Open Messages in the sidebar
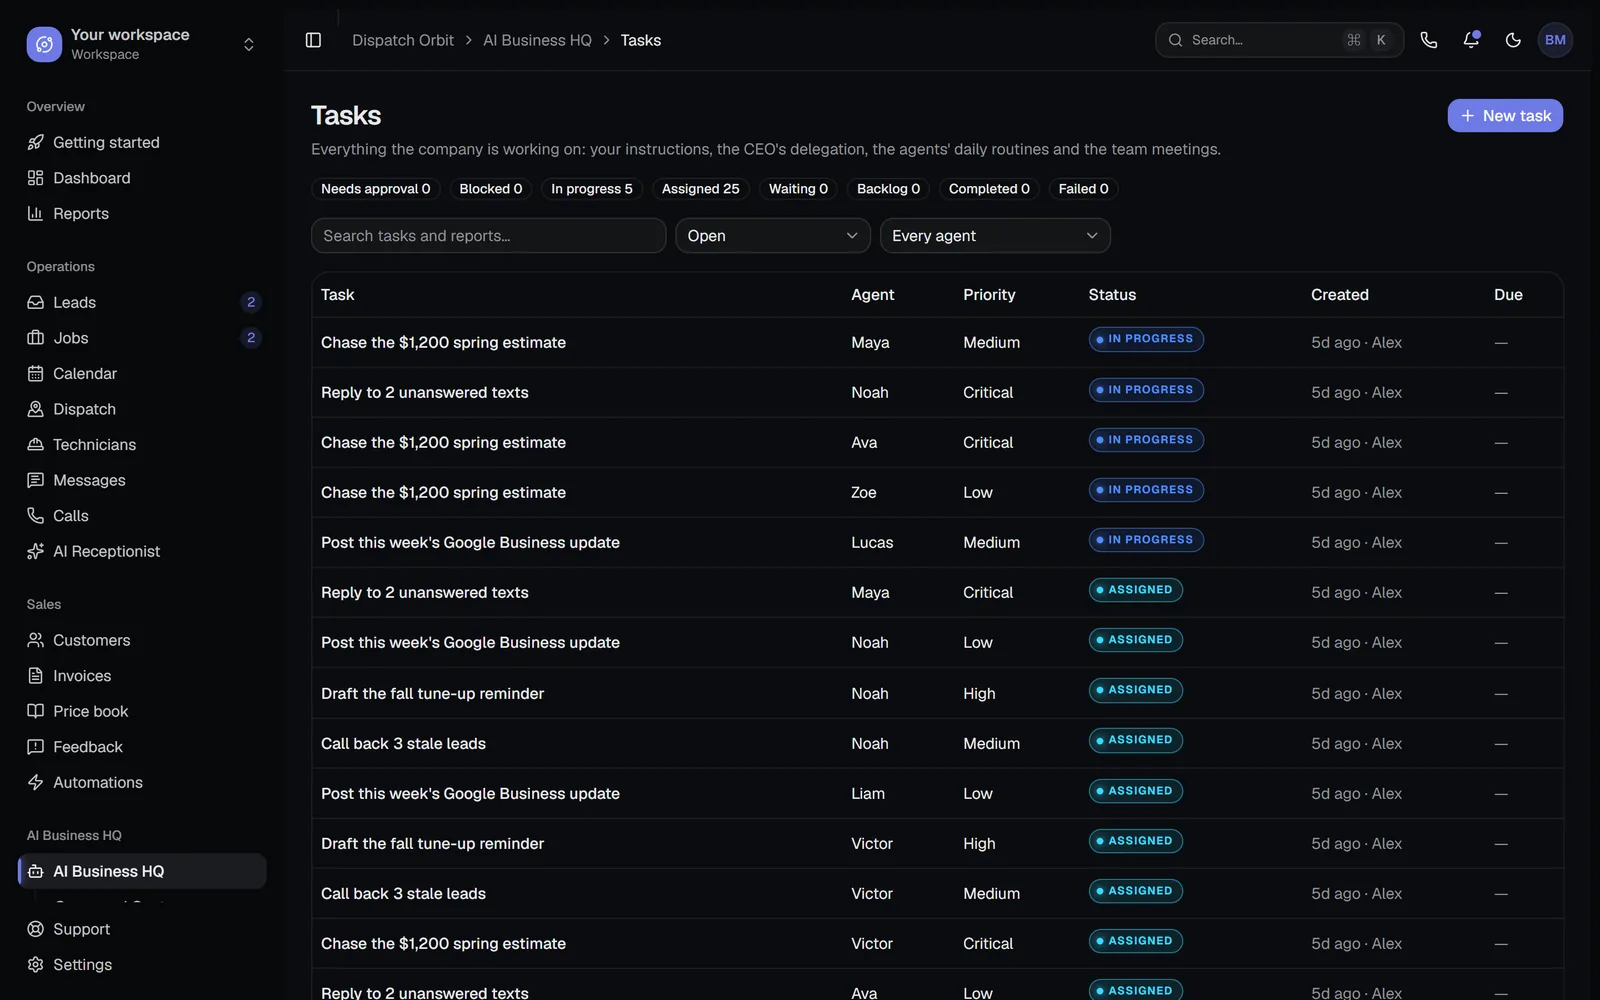This screenshot has width=1600, height=1000. (142, 480)
